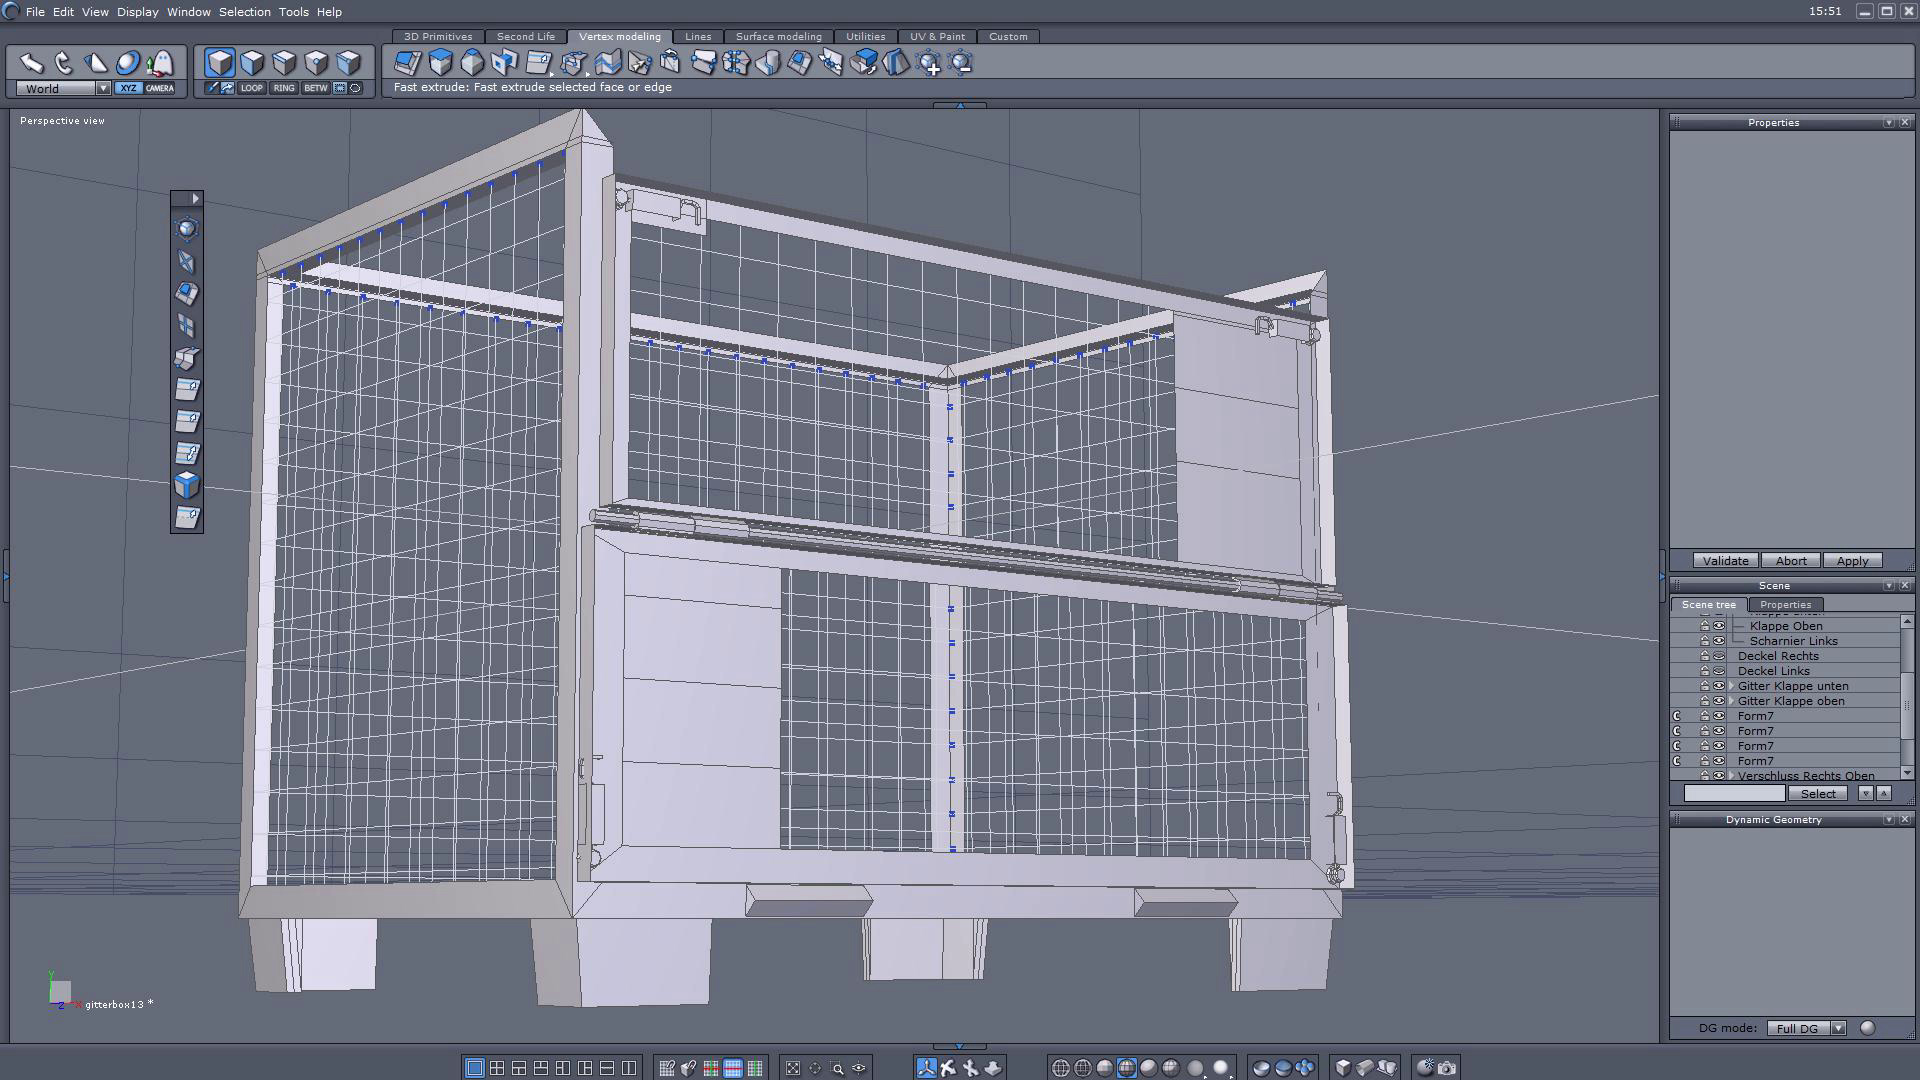
Task: Click the camera render icon in bottom bar
Action: [1447, 1068]
